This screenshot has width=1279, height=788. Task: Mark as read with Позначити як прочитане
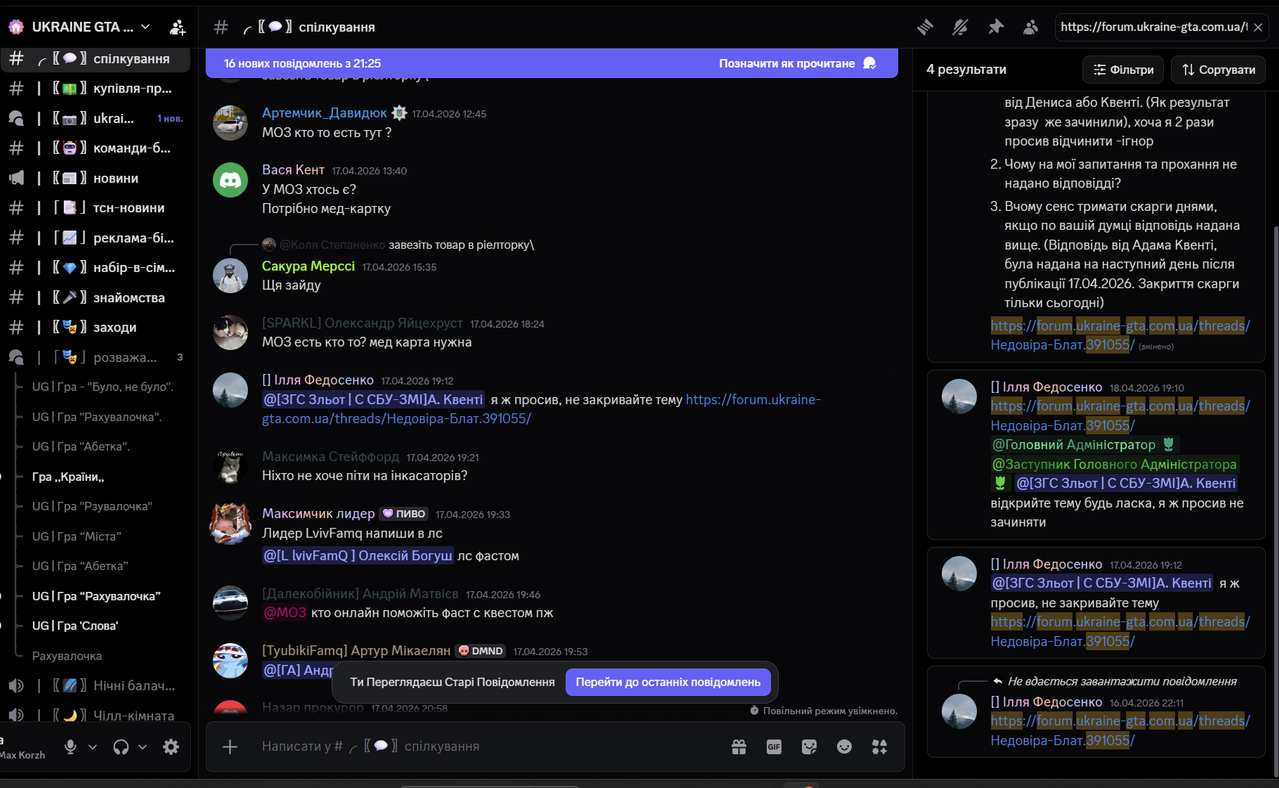coord(797,63)
